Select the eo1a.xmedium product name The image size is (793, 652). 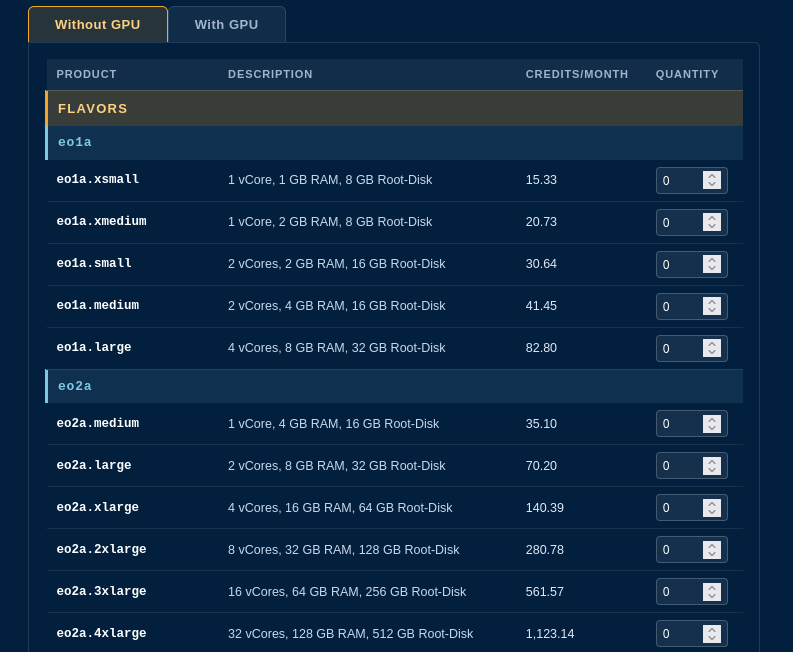(x=101, y=221)
